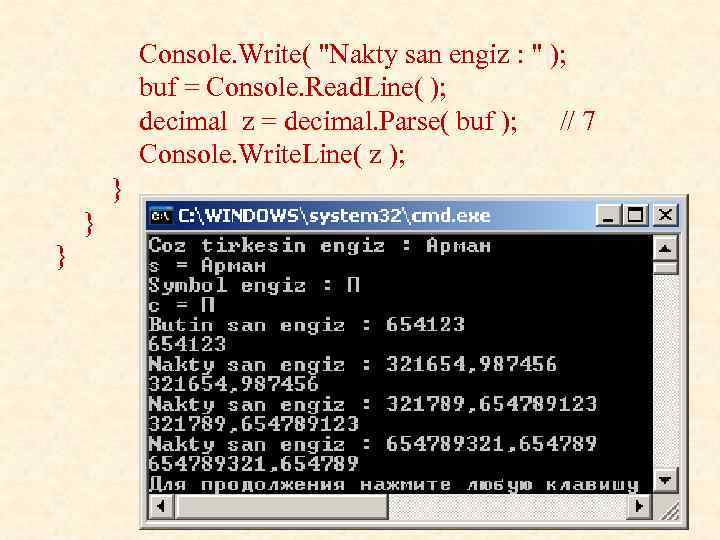Viewport: 720px width, 540px height.
Task: Click the cmd.exe window title text
Action: point(334,215)
